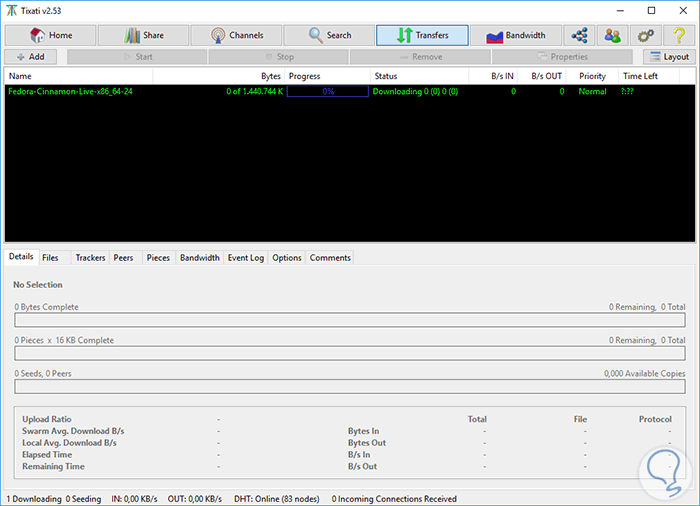
Task: Click the Bytes Complete progress bar
Action: point(350,320)
